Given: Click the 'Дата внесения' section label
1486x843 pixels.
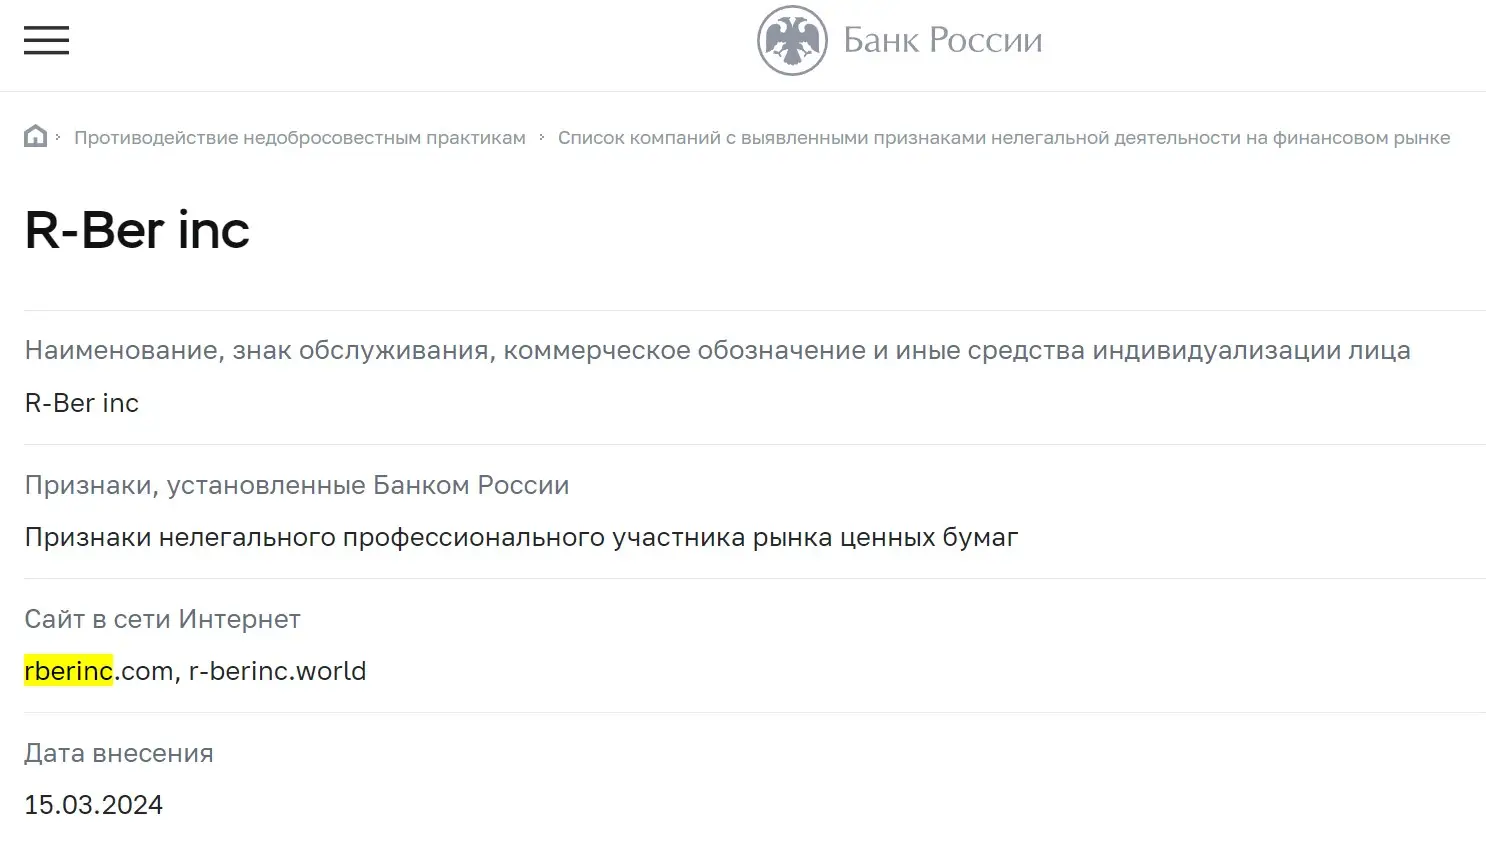Looking at the screenshot, I should pyautogui.click(x=119, y=753).
